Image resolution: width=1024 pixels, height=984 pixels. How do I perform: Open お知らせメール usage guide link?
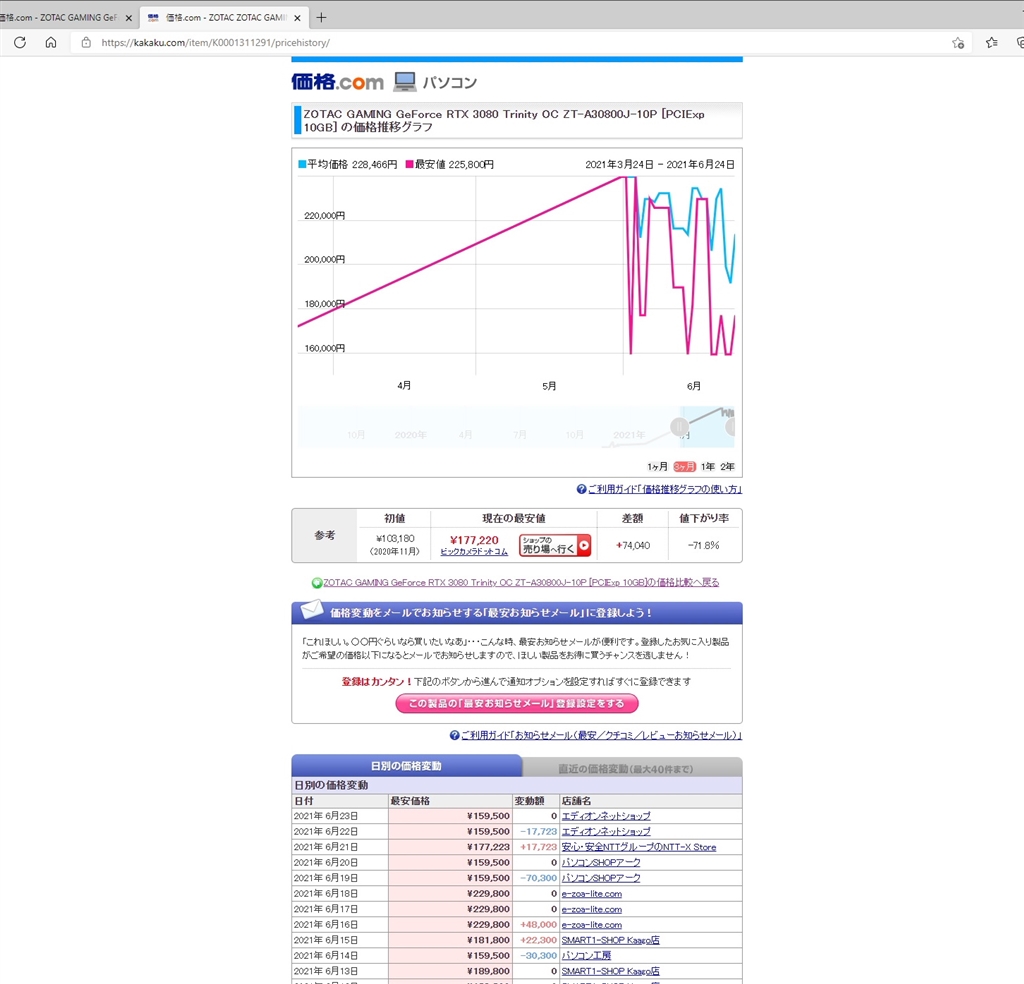601,735
